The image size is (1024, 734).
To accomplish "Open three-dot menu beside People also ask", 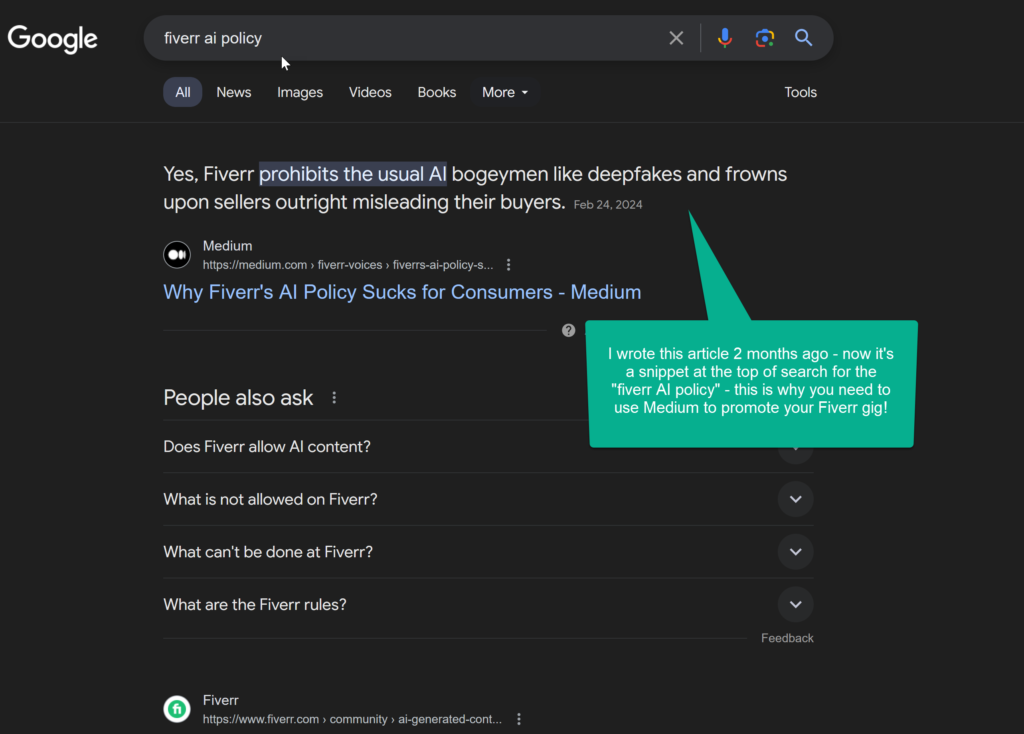I will (x=334, y=398).
